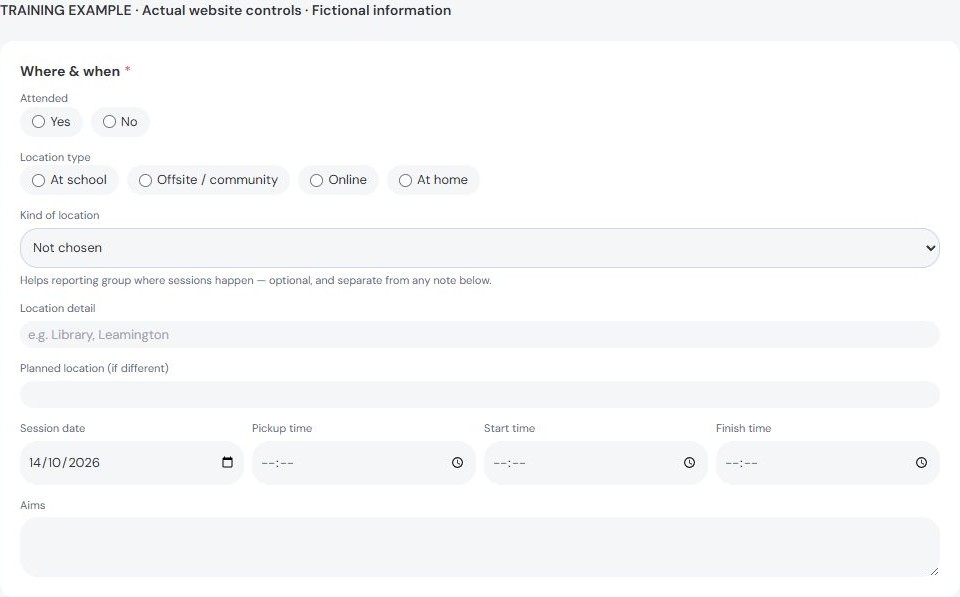Click the 'Where & when' section heading
Screen dimensions: 960x597
click(70, 71)
